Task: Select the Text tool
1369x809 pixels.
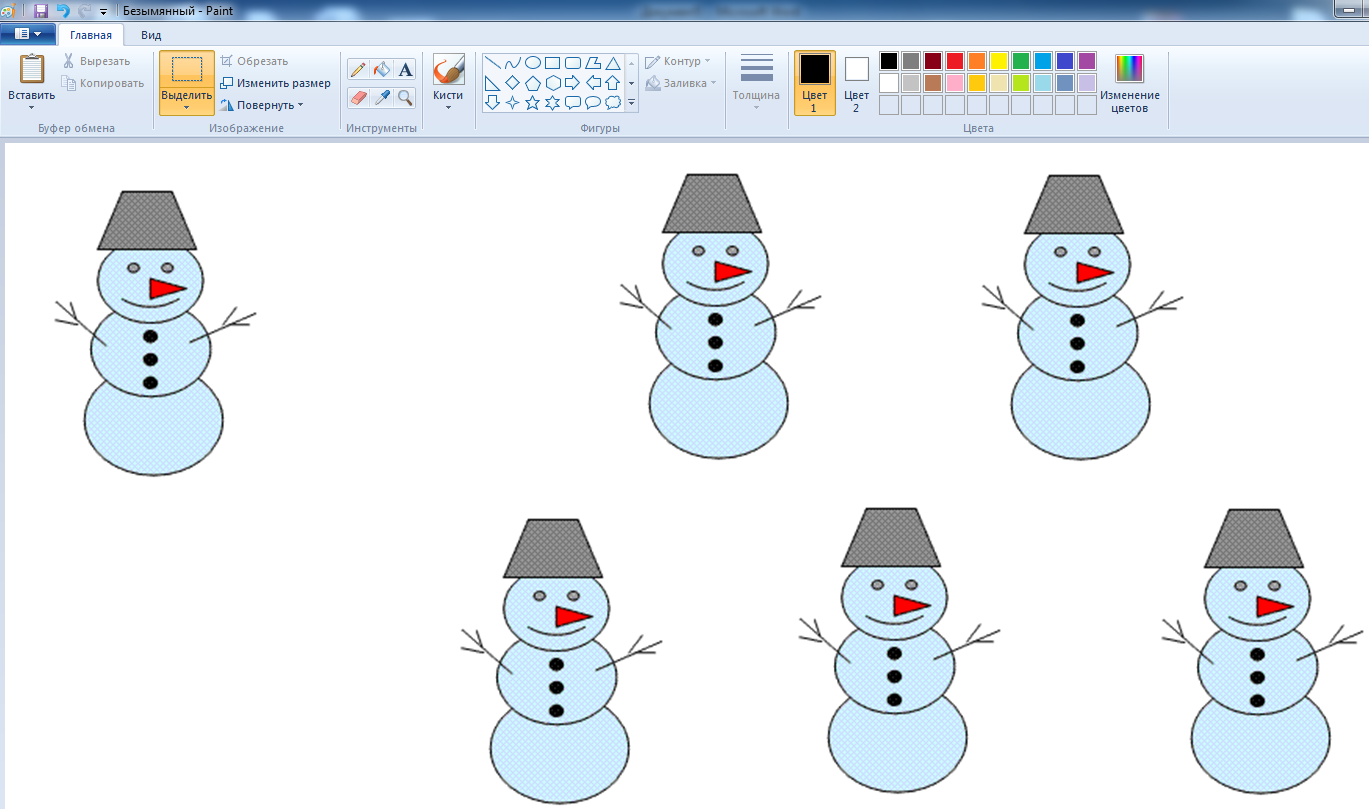Action: click(x=405, y=69)
